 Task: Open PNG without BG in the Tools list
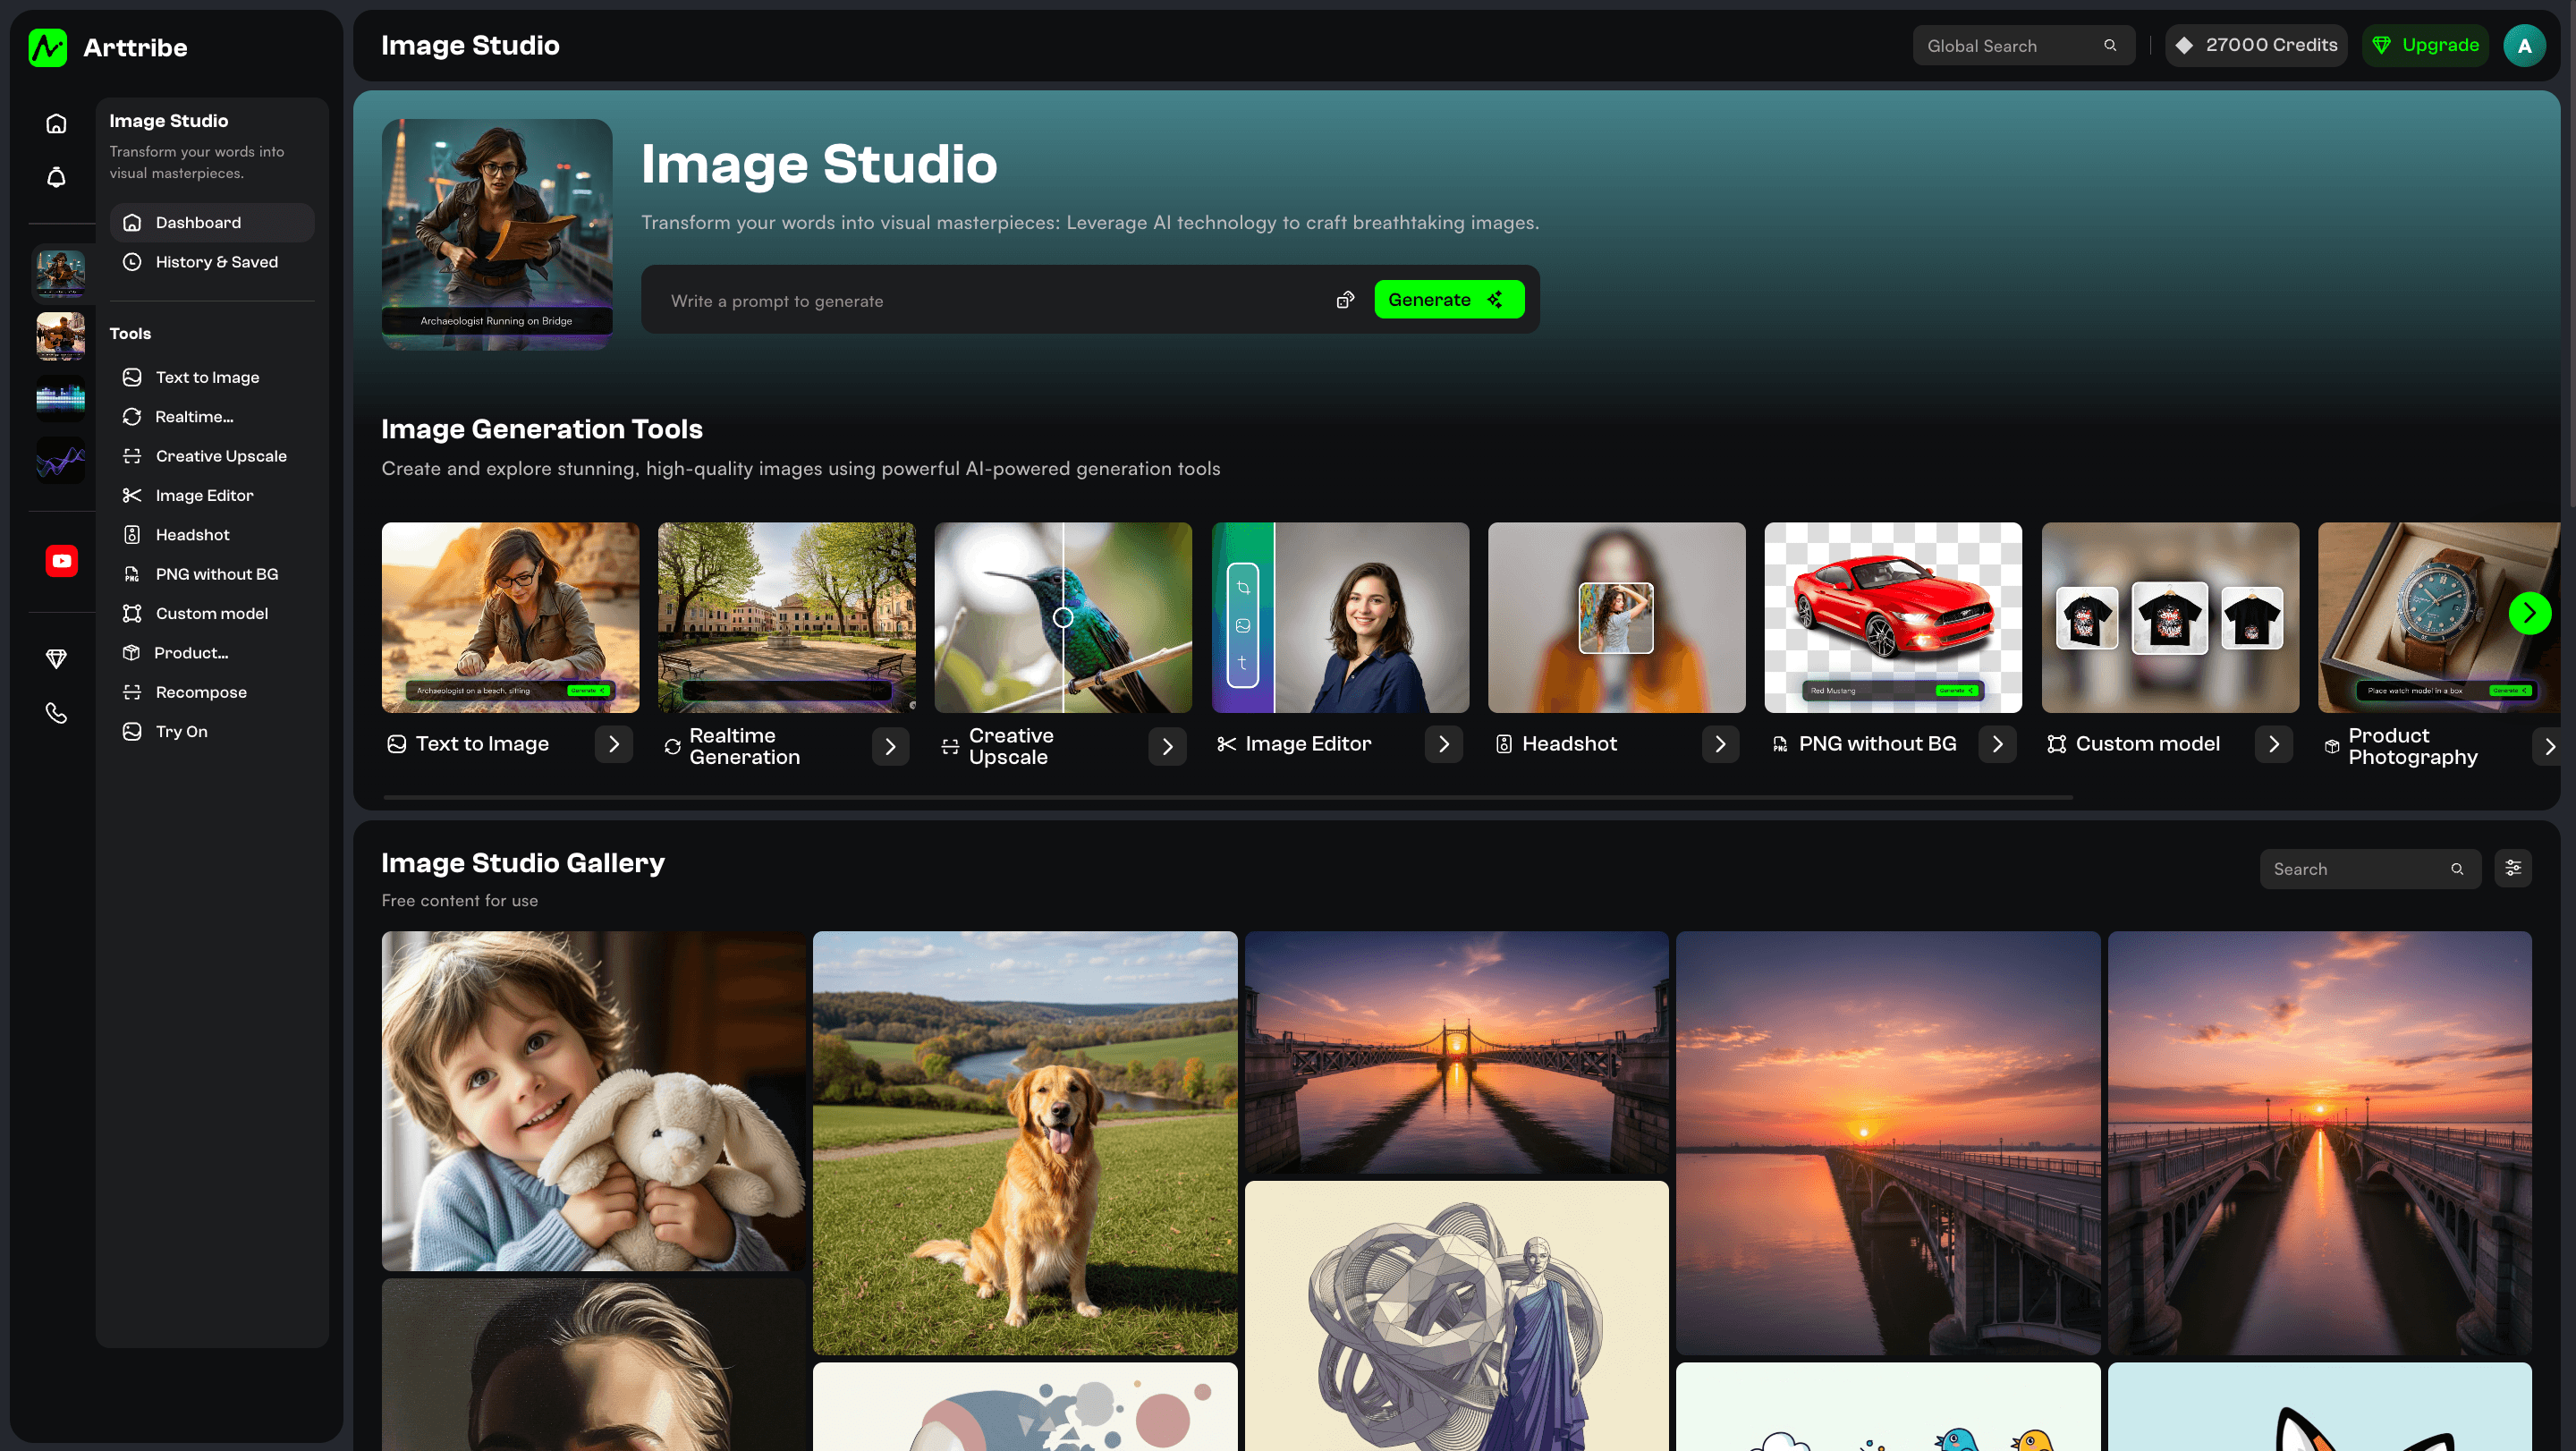pyautogui.click(x=212, y=574)
